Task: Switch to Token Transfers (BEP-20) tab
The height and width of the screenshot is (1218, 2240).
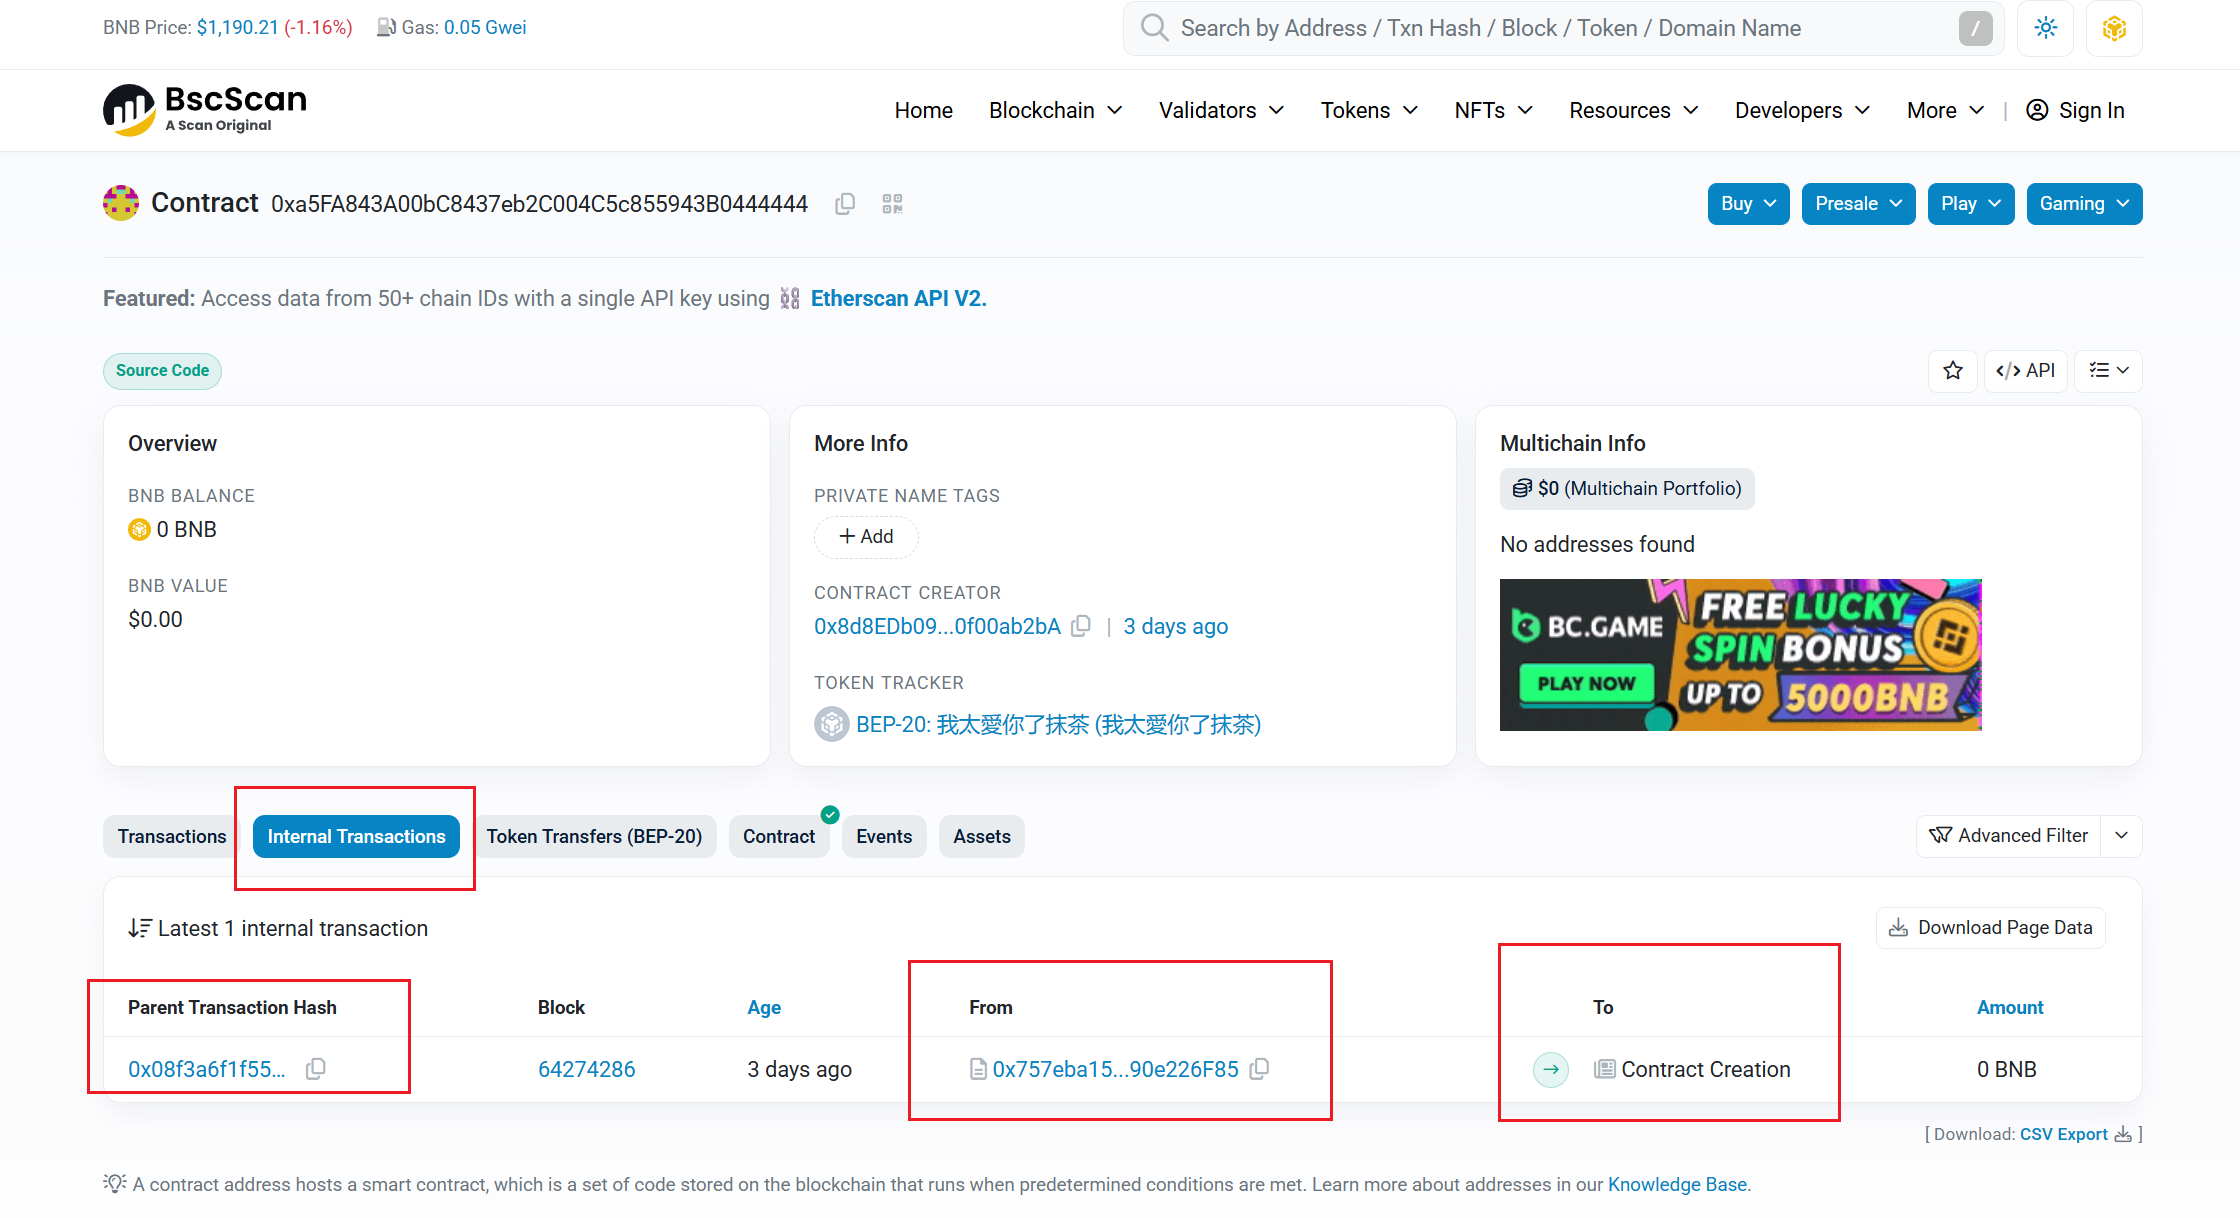Action: click(x=594, y=836)
